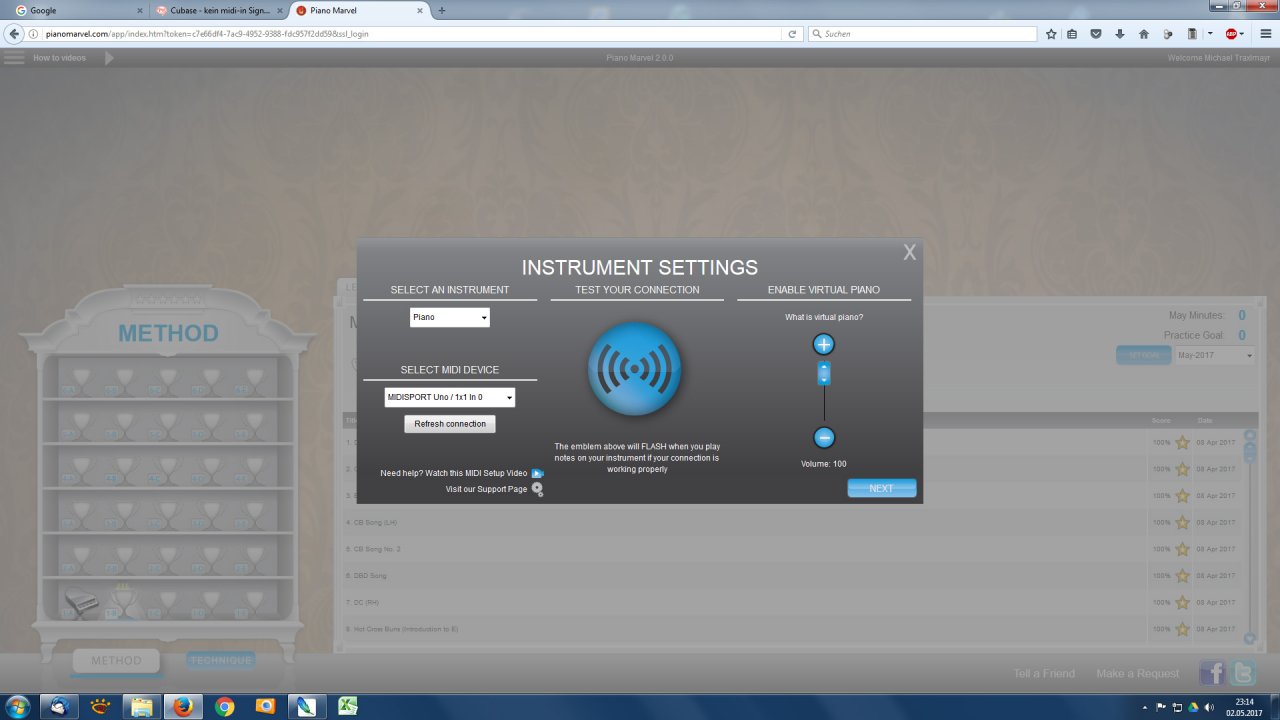This screenshot has height=720, width=1280.
Task: Save page to Pocket
Action: [x=1096, y=34]
